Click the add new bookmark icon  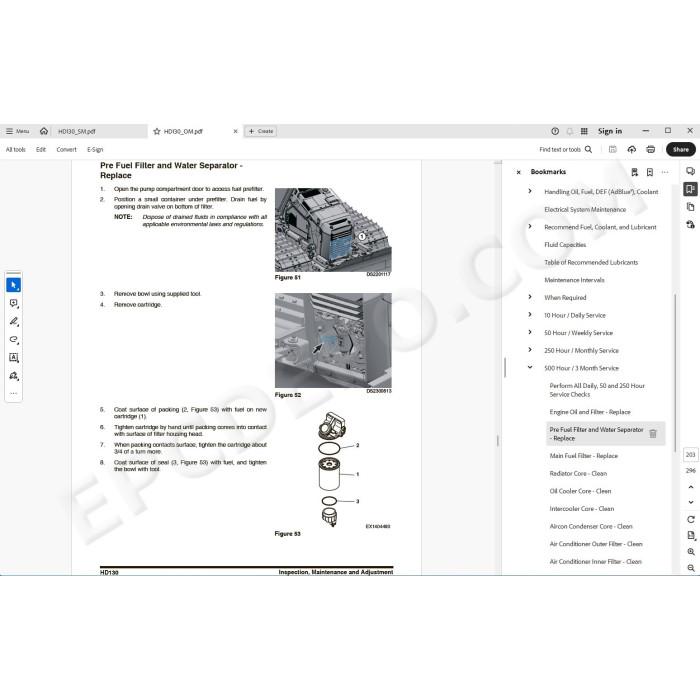click(x=650, y=172)
